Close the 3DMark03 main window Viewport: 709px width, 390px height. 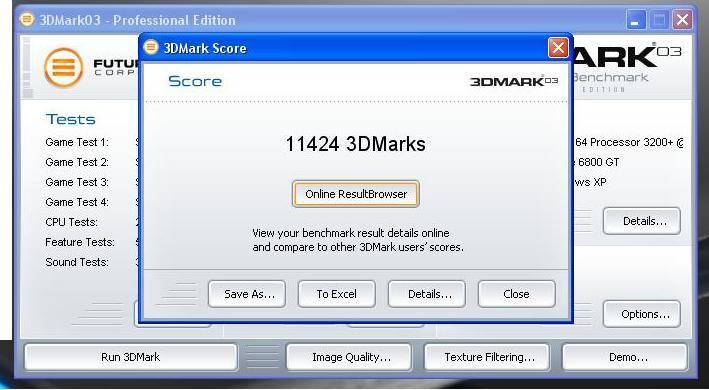682,20
